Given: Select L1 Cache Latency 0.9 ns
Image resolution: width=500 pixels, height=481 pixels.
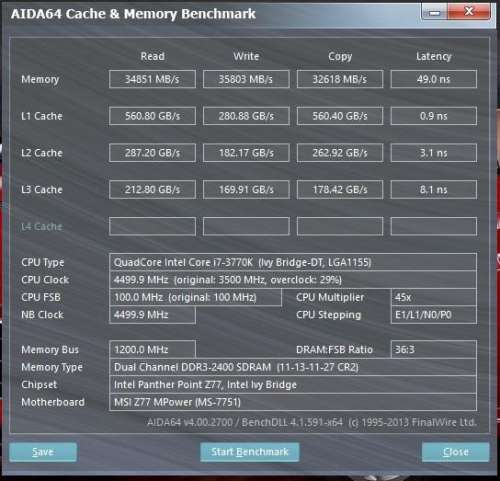Looking at the screenshot, I should pyautogui.click(x=433, y=116).
